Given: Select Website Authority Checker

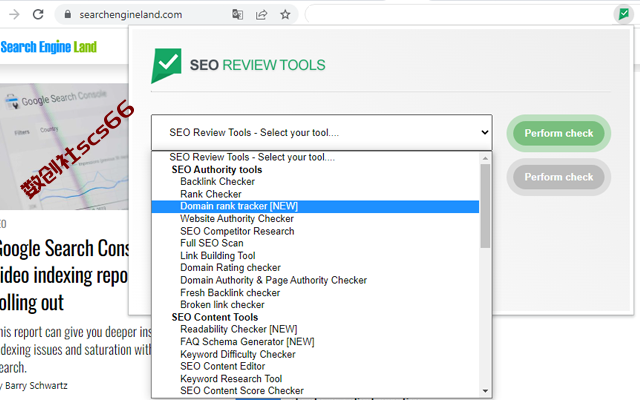Looking at the screenshot, I should pyautogui.click(x=315, y=219).
